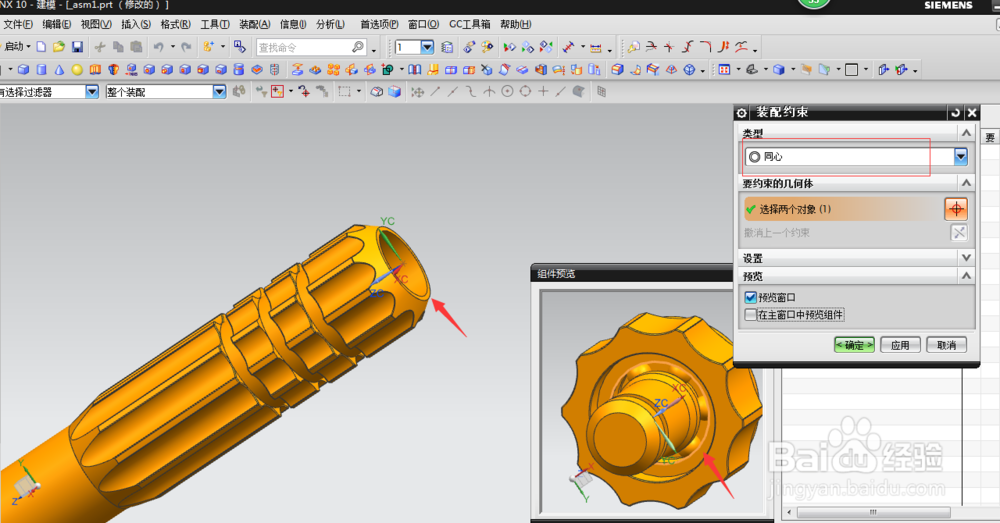Click the pattern feature icon
1000x523 pixels.
pyautogui.click(x=334, y=70)
